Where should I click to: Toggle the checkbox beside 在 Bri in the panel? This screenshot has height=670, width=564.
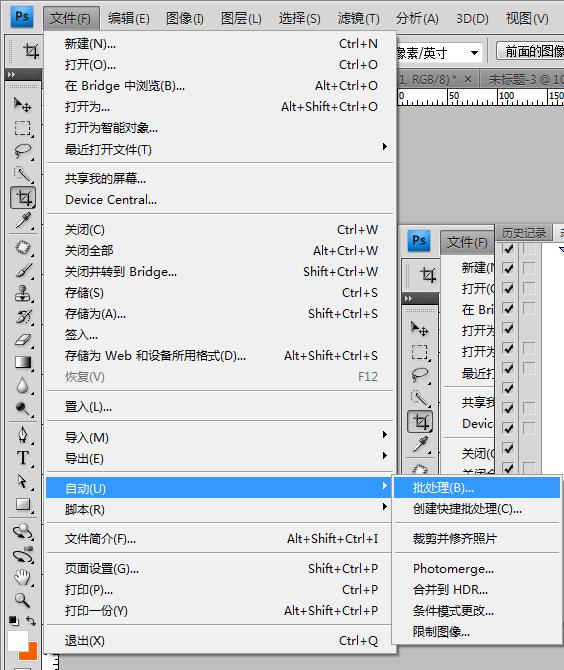(508, 309)
